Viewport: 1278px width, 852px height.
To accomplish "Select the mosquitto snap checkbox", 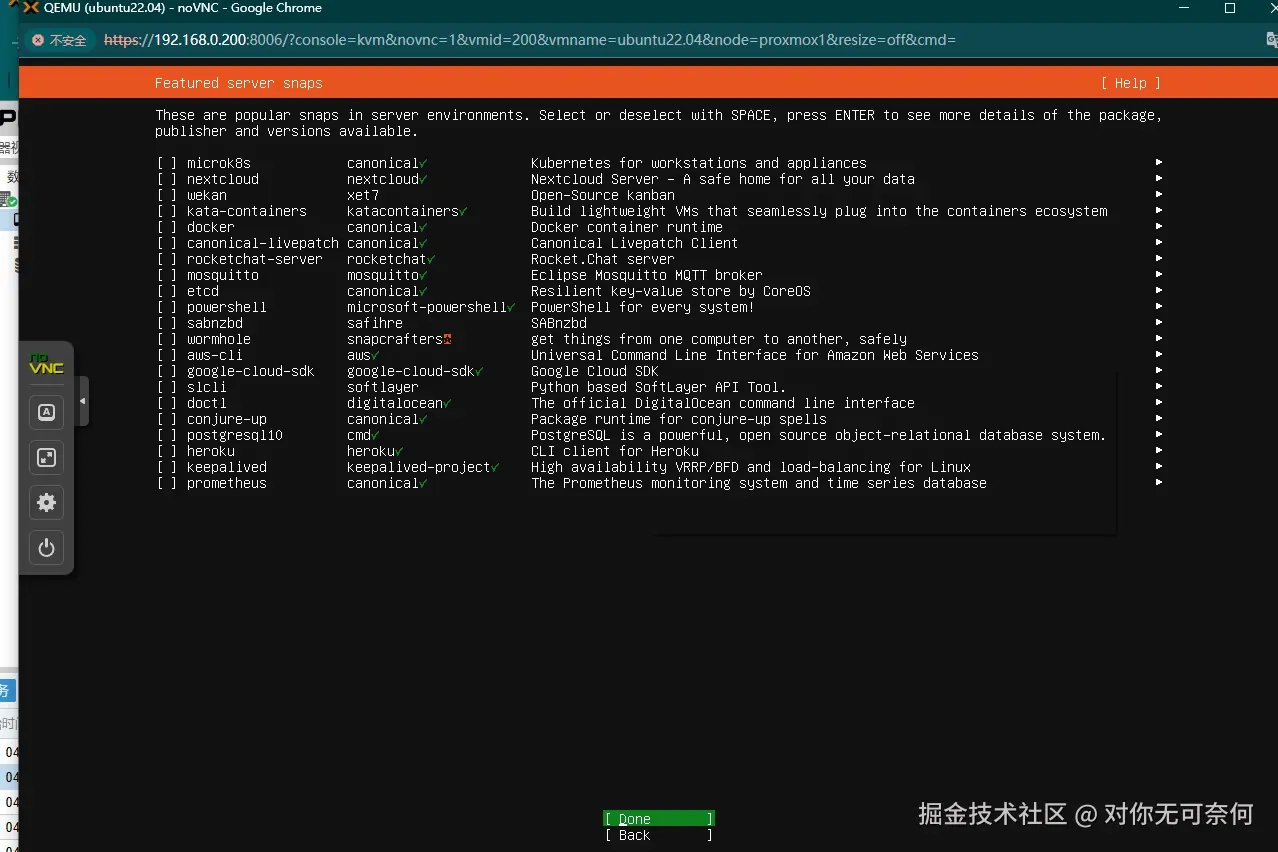I will [166, 275].
